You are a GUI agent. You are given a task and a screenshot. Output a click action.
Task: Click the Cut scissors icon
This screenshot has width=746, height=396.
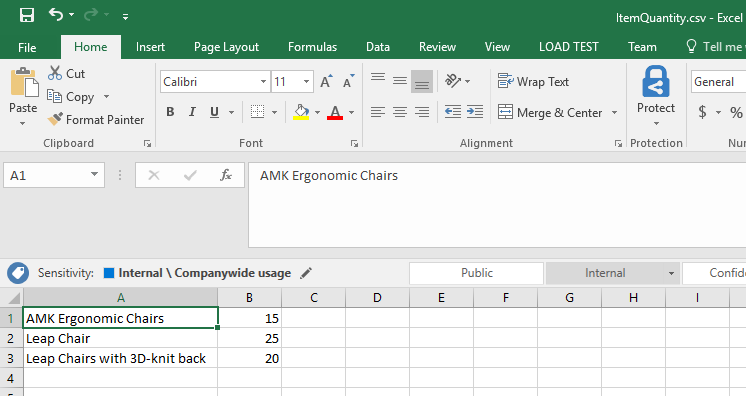[55, 73]
